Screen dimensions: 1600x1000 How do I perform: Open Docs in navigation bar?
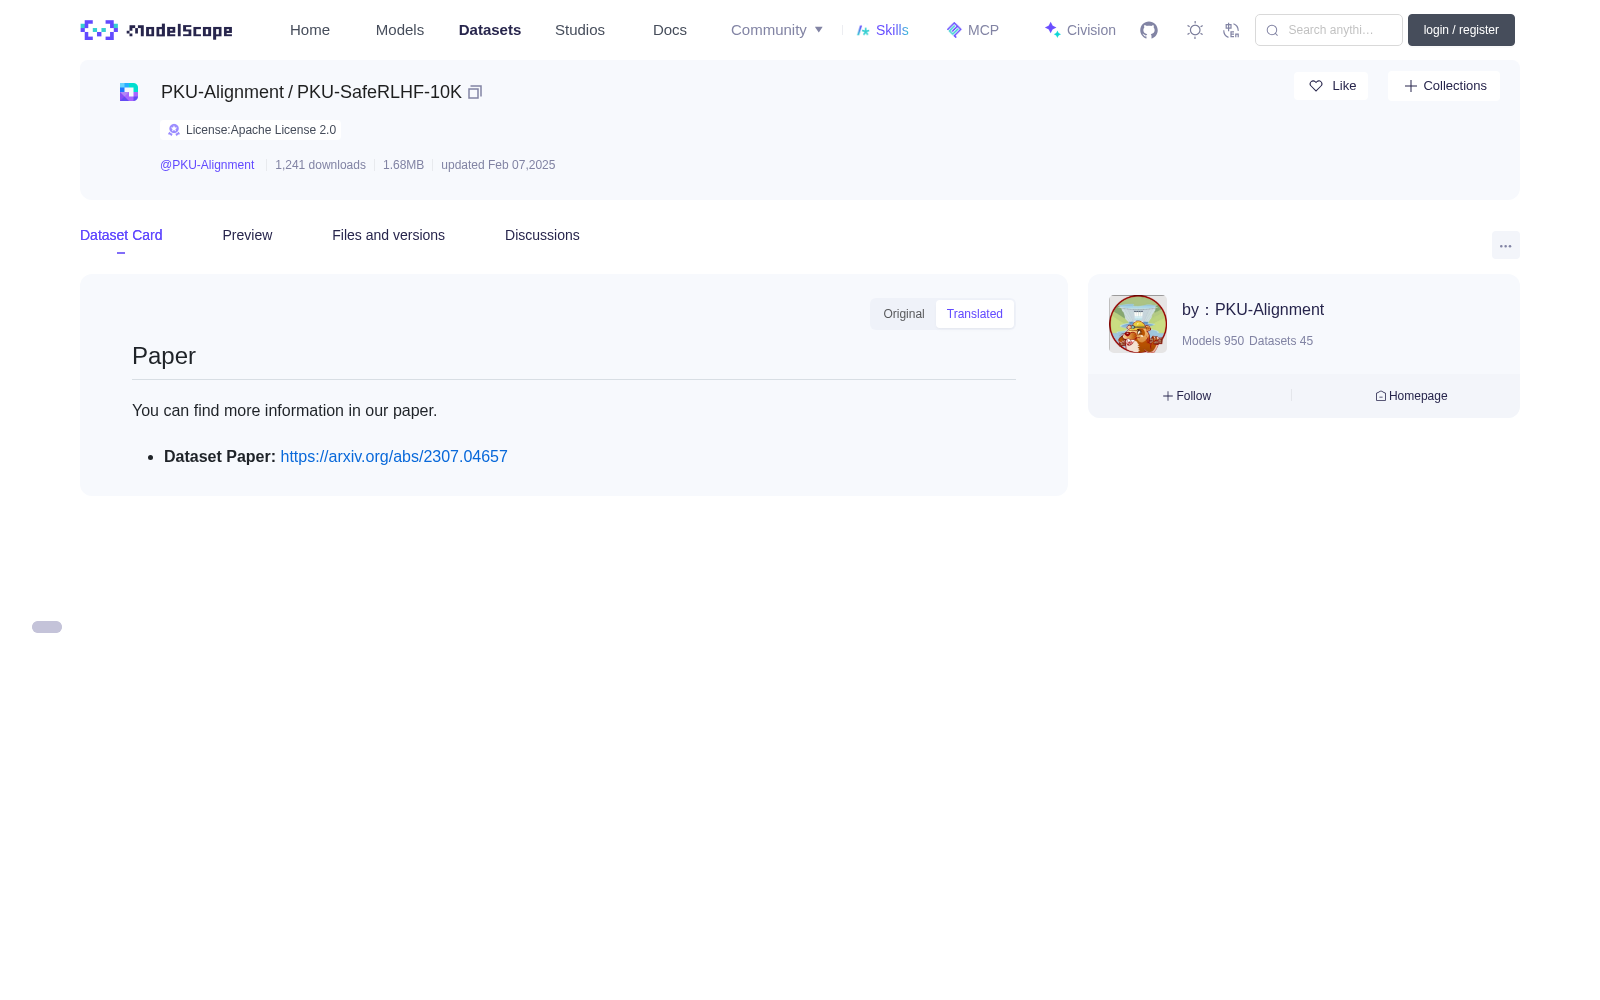(x=670, y=30)
